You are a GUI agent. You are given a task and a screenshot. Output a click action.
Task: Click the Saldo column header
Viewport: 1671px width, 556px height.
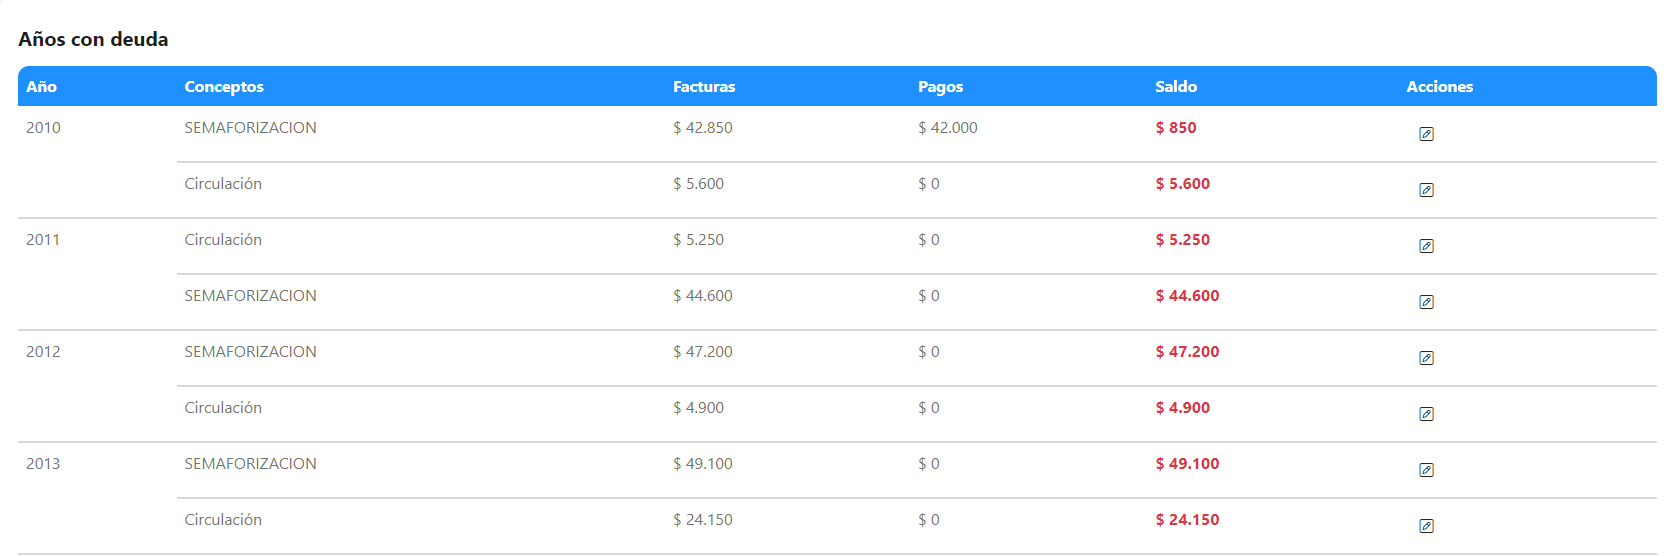point(1176,87)
